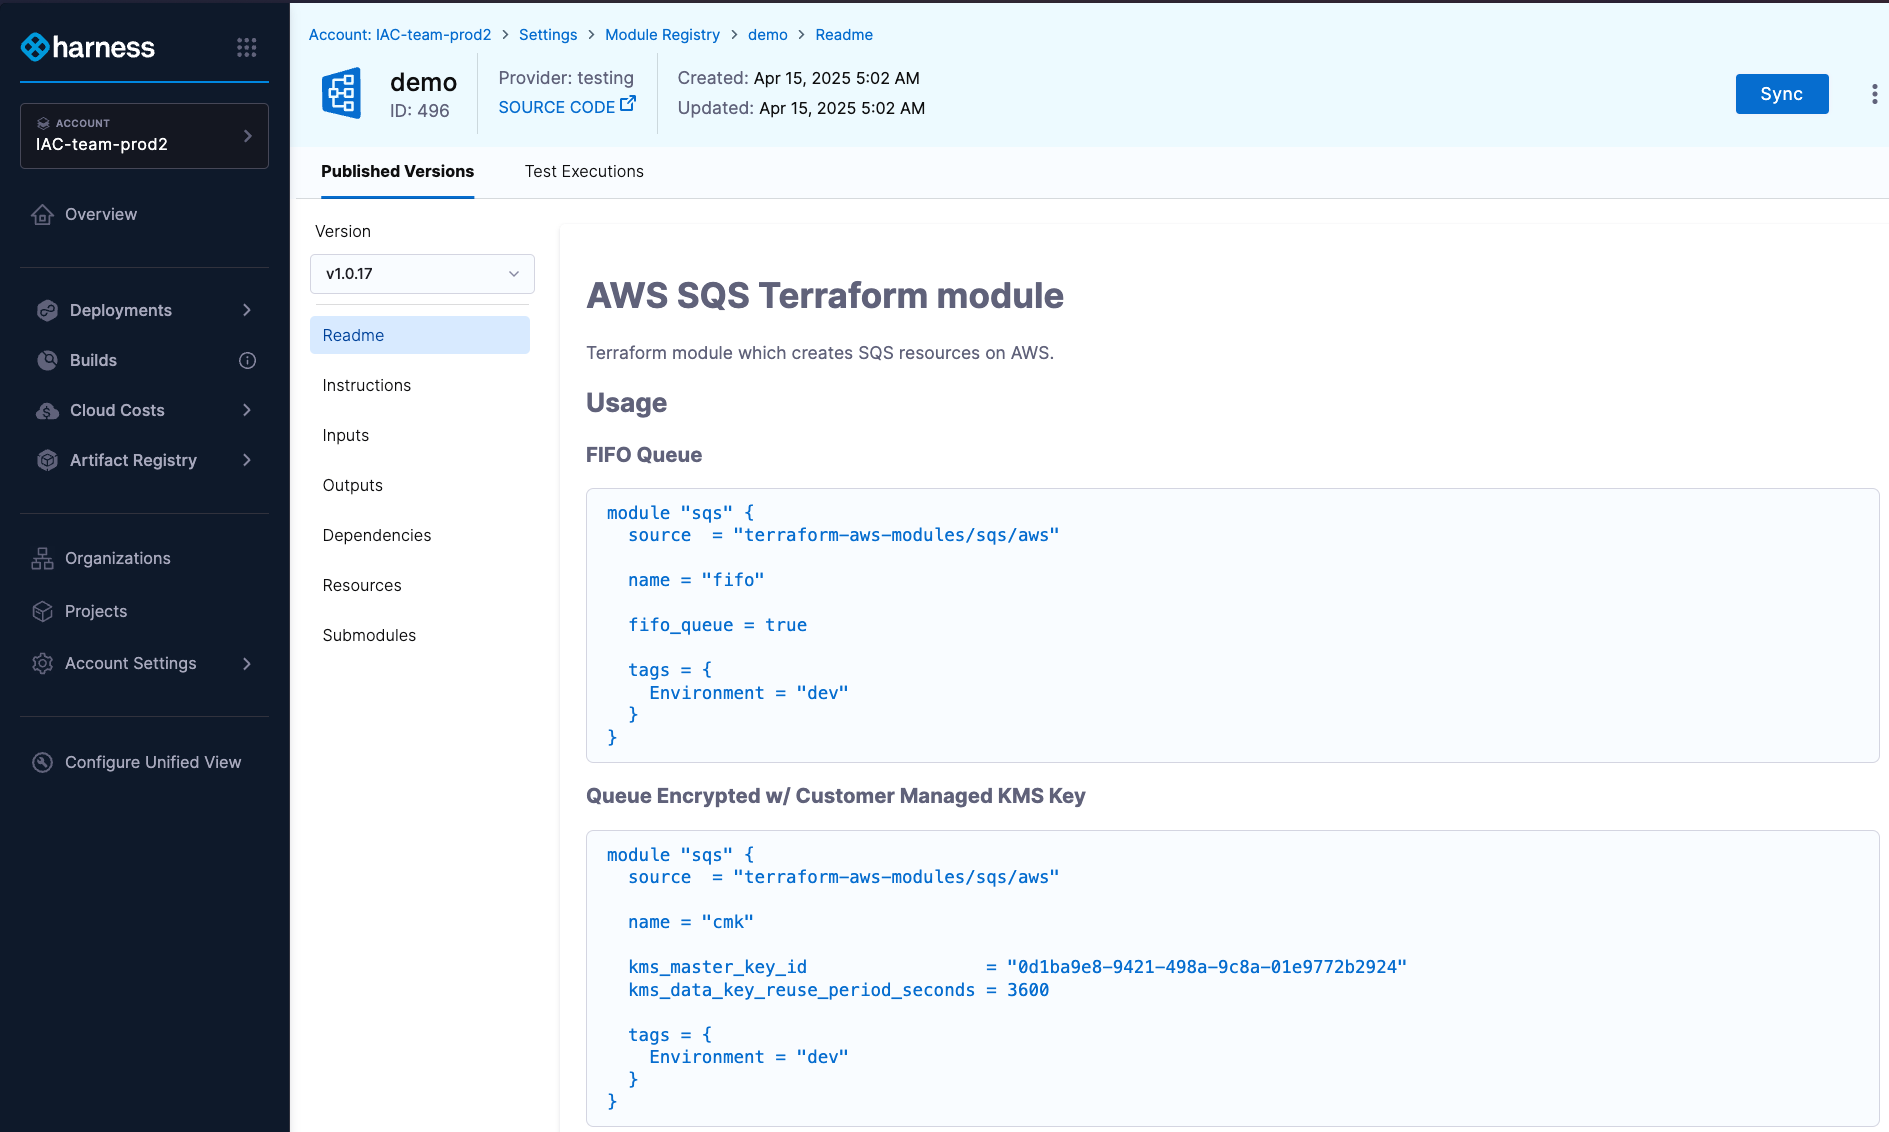1889x1132 pixels.
Task: Click the Organizations icon
Action: (x=42, y=558)
